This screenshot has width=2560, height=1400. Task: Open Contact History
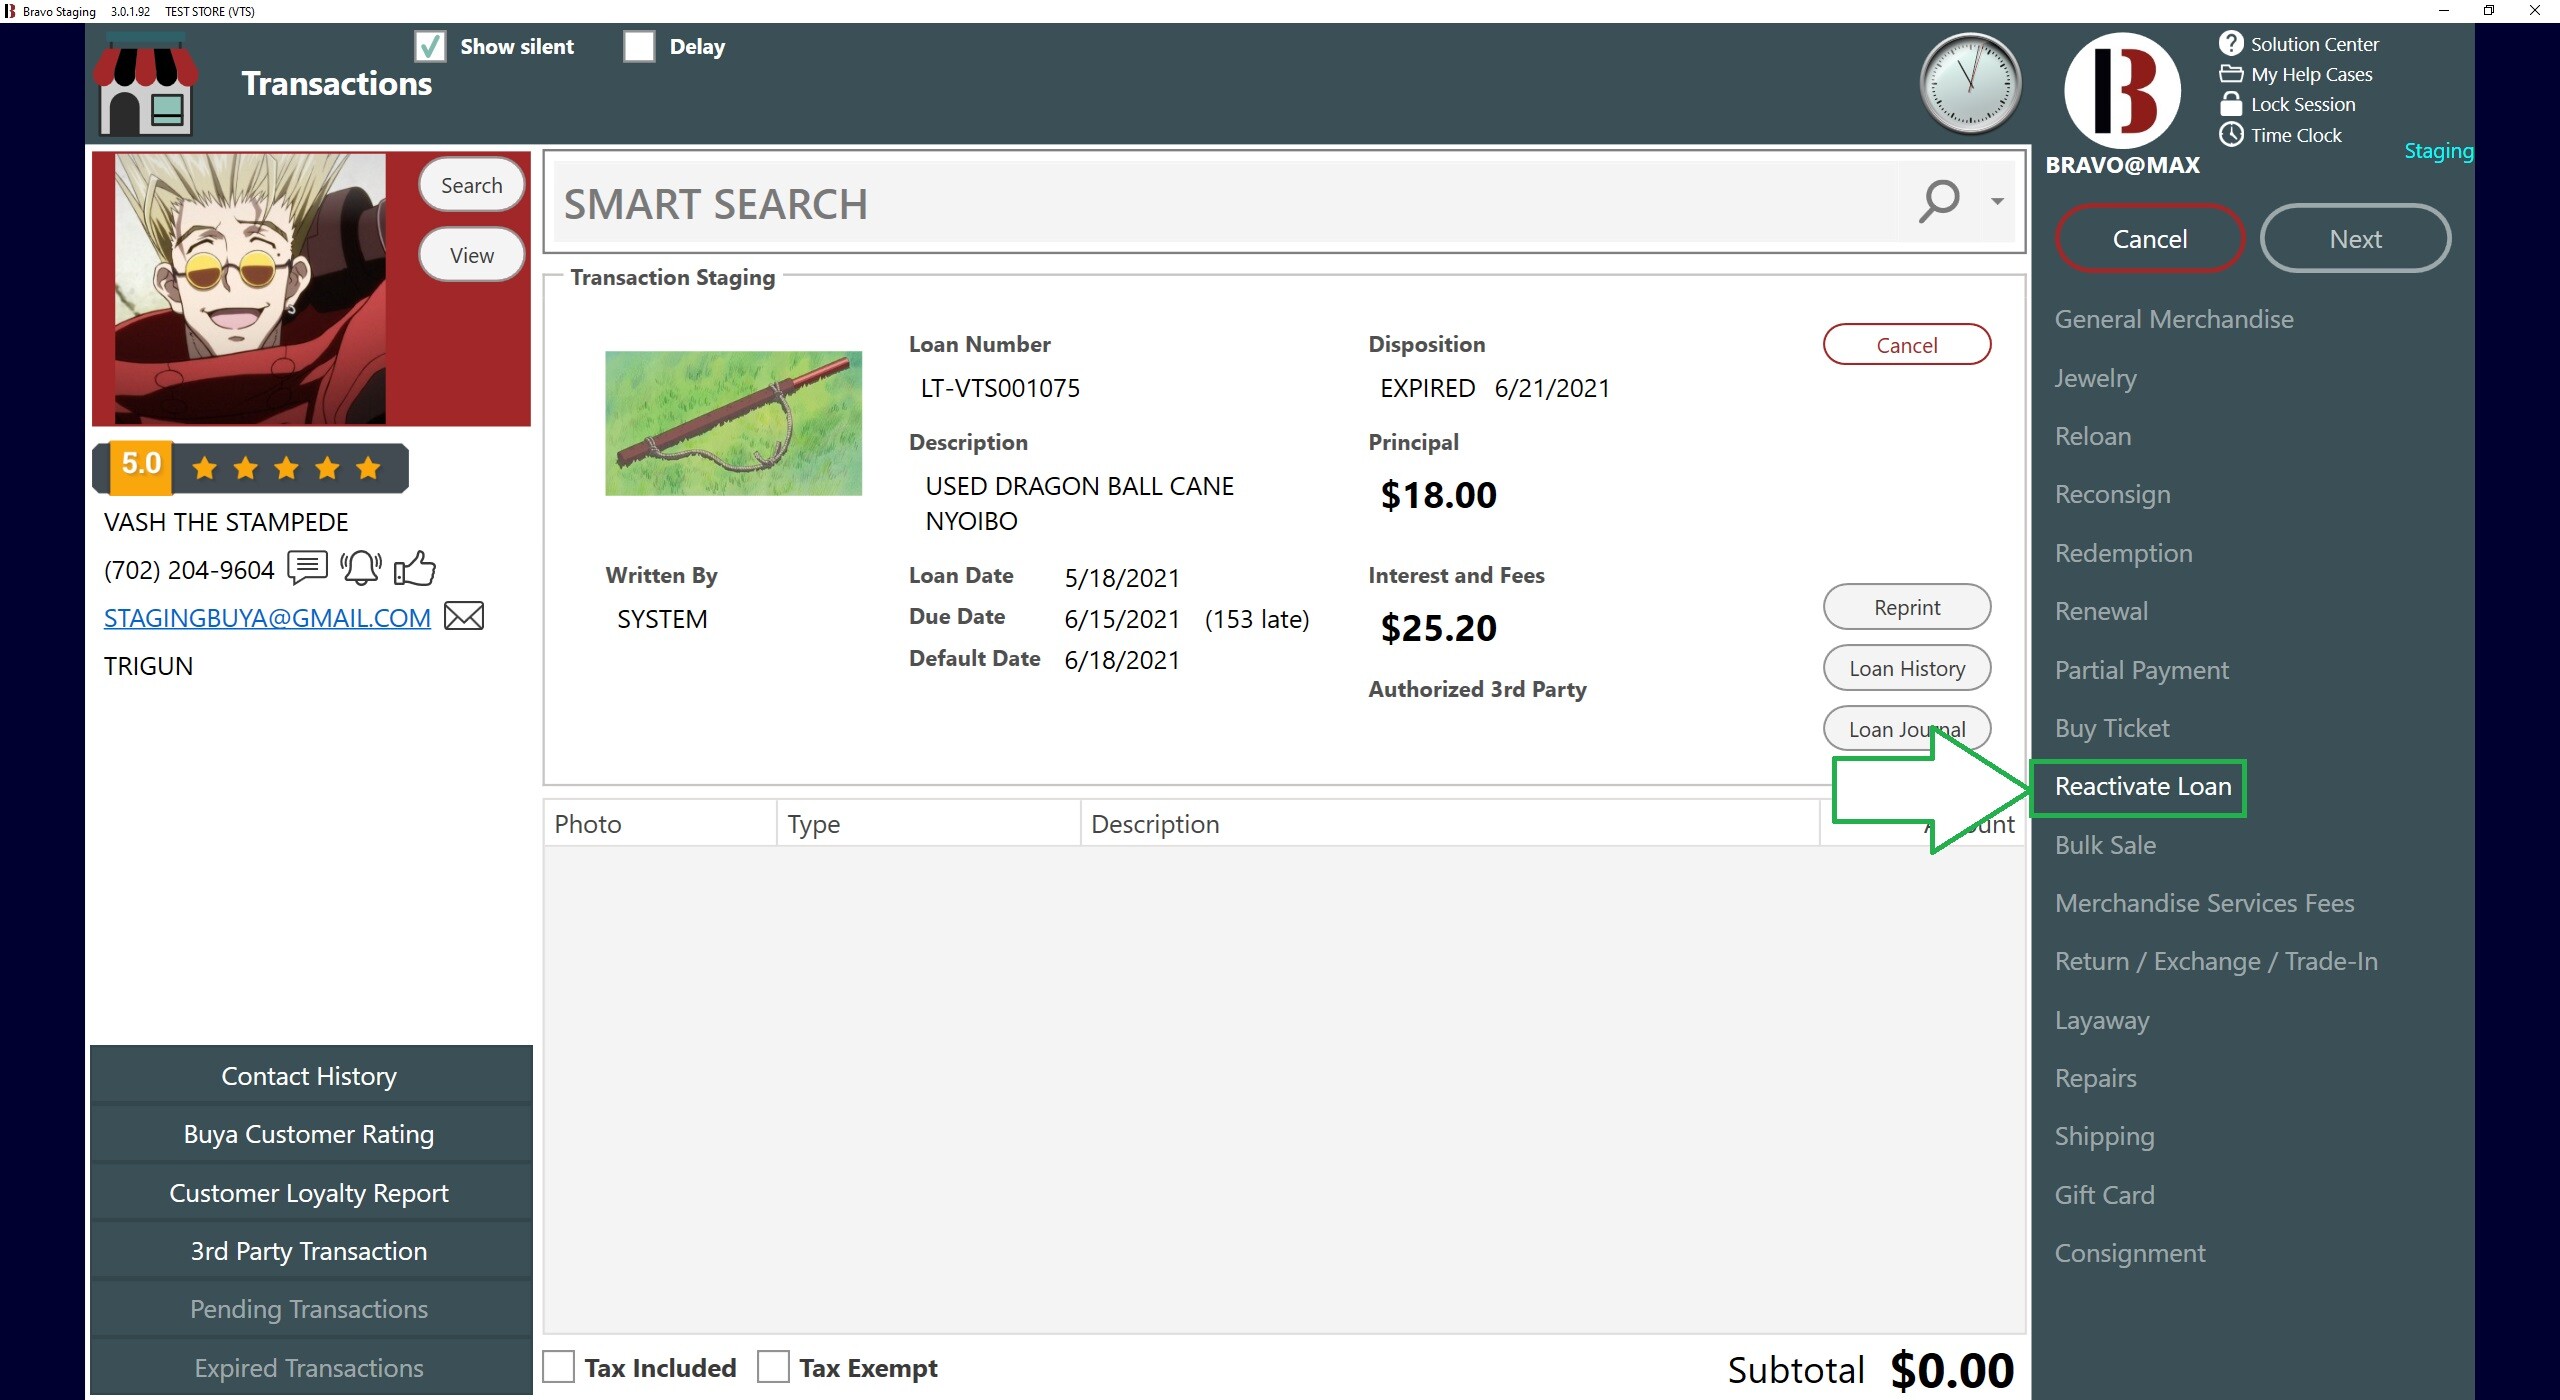tap(310, 1076)
